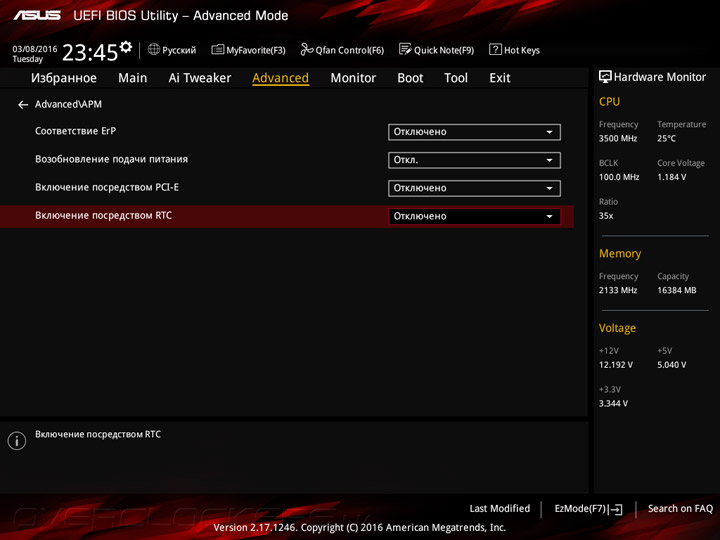Click the +3.3V reading 3.344 V
Image resolution: width=720 pixels, height=540 pixels.
click(x=613, y=403)
